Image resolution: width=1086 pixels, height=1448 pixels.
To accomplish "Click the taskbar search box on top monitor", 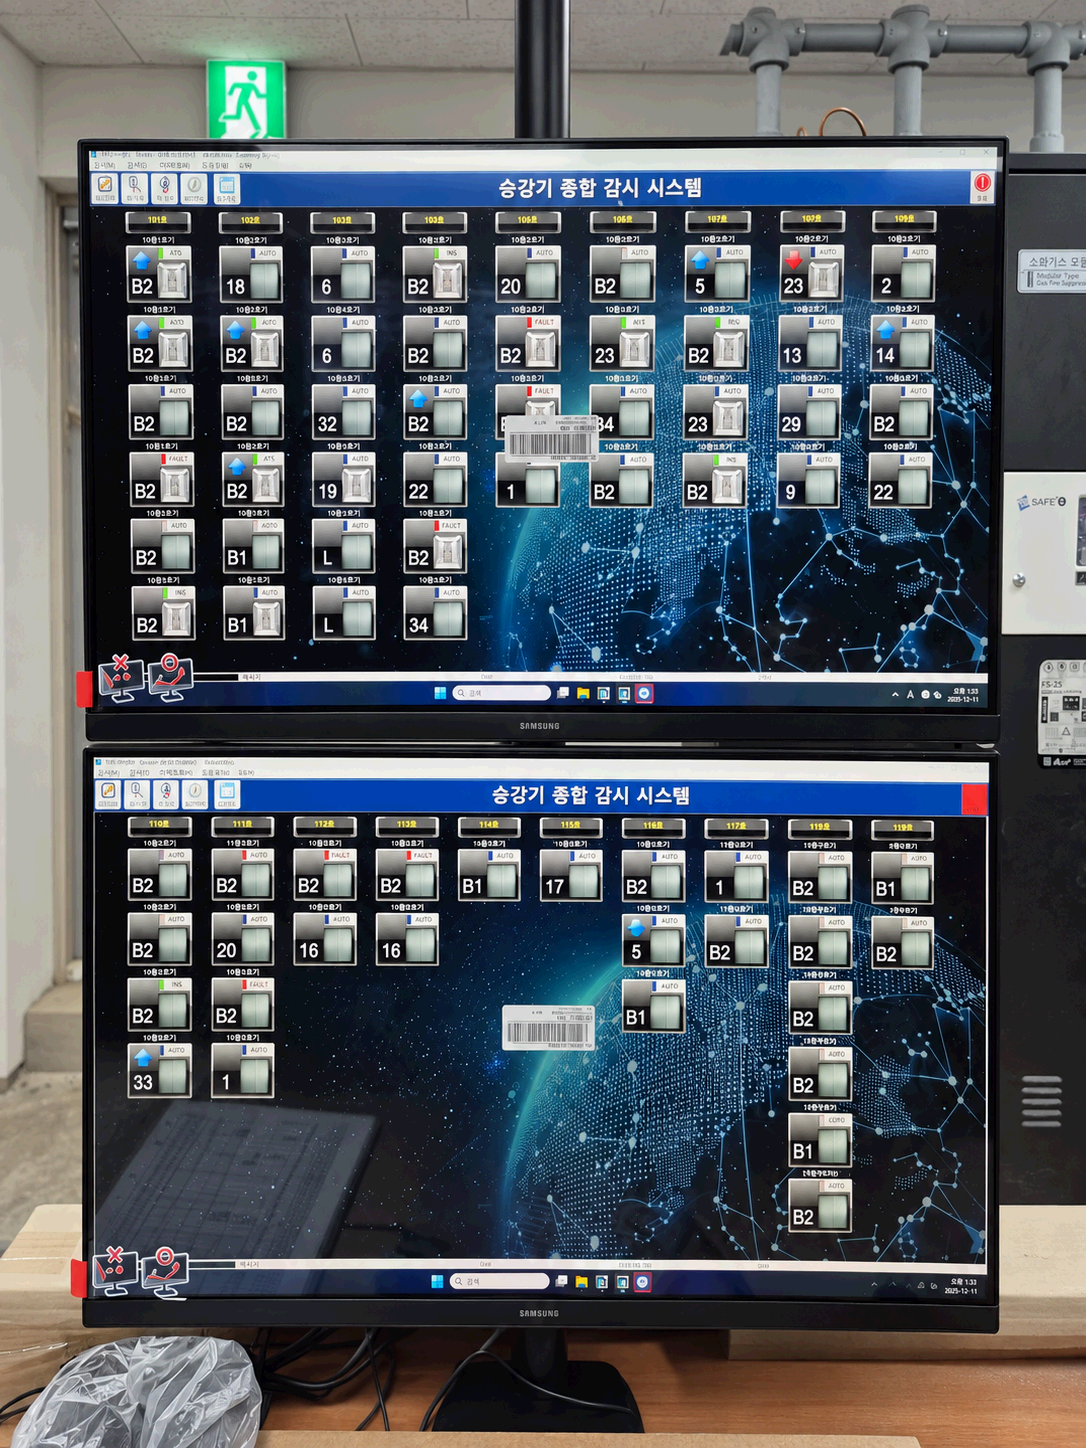I will coord(502,693).
